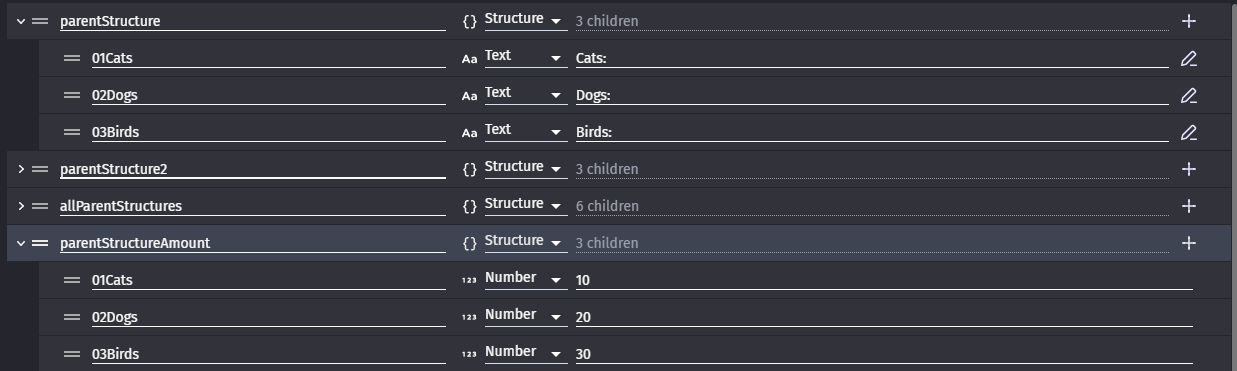Screen dimensions: 1237x371
Task: Collapse the parentStructure tree node
Action: tap(20, 21)
